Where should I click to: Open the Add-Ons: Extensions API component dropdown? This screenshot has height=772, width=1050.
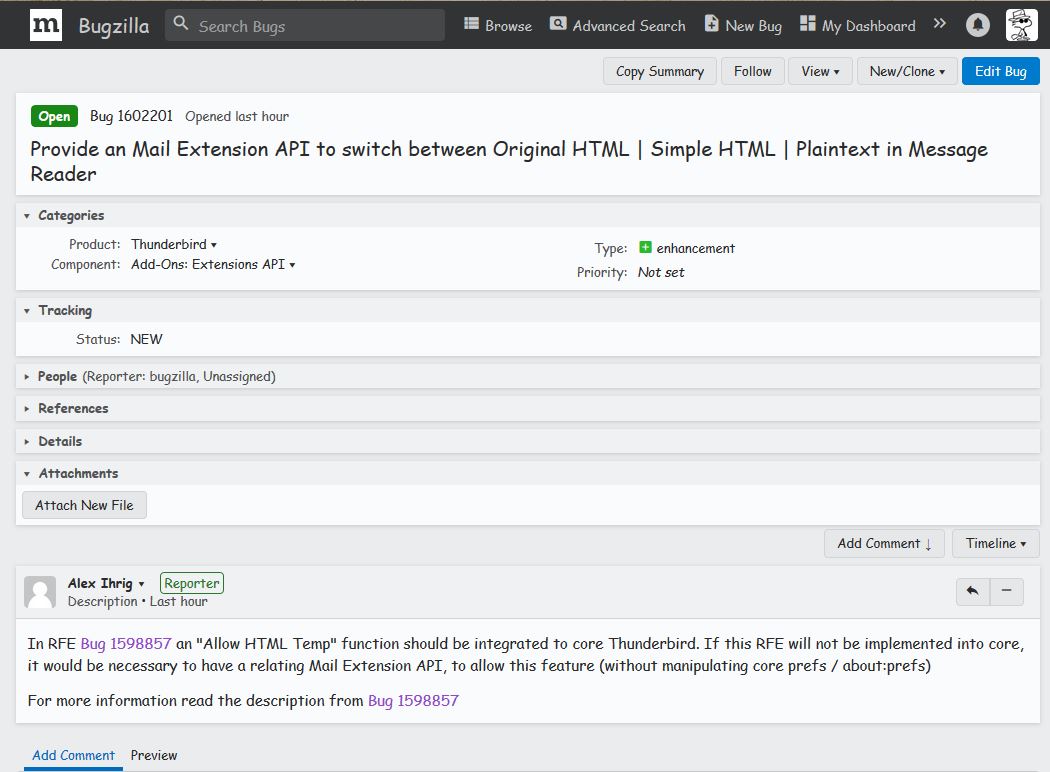(213, 264)
